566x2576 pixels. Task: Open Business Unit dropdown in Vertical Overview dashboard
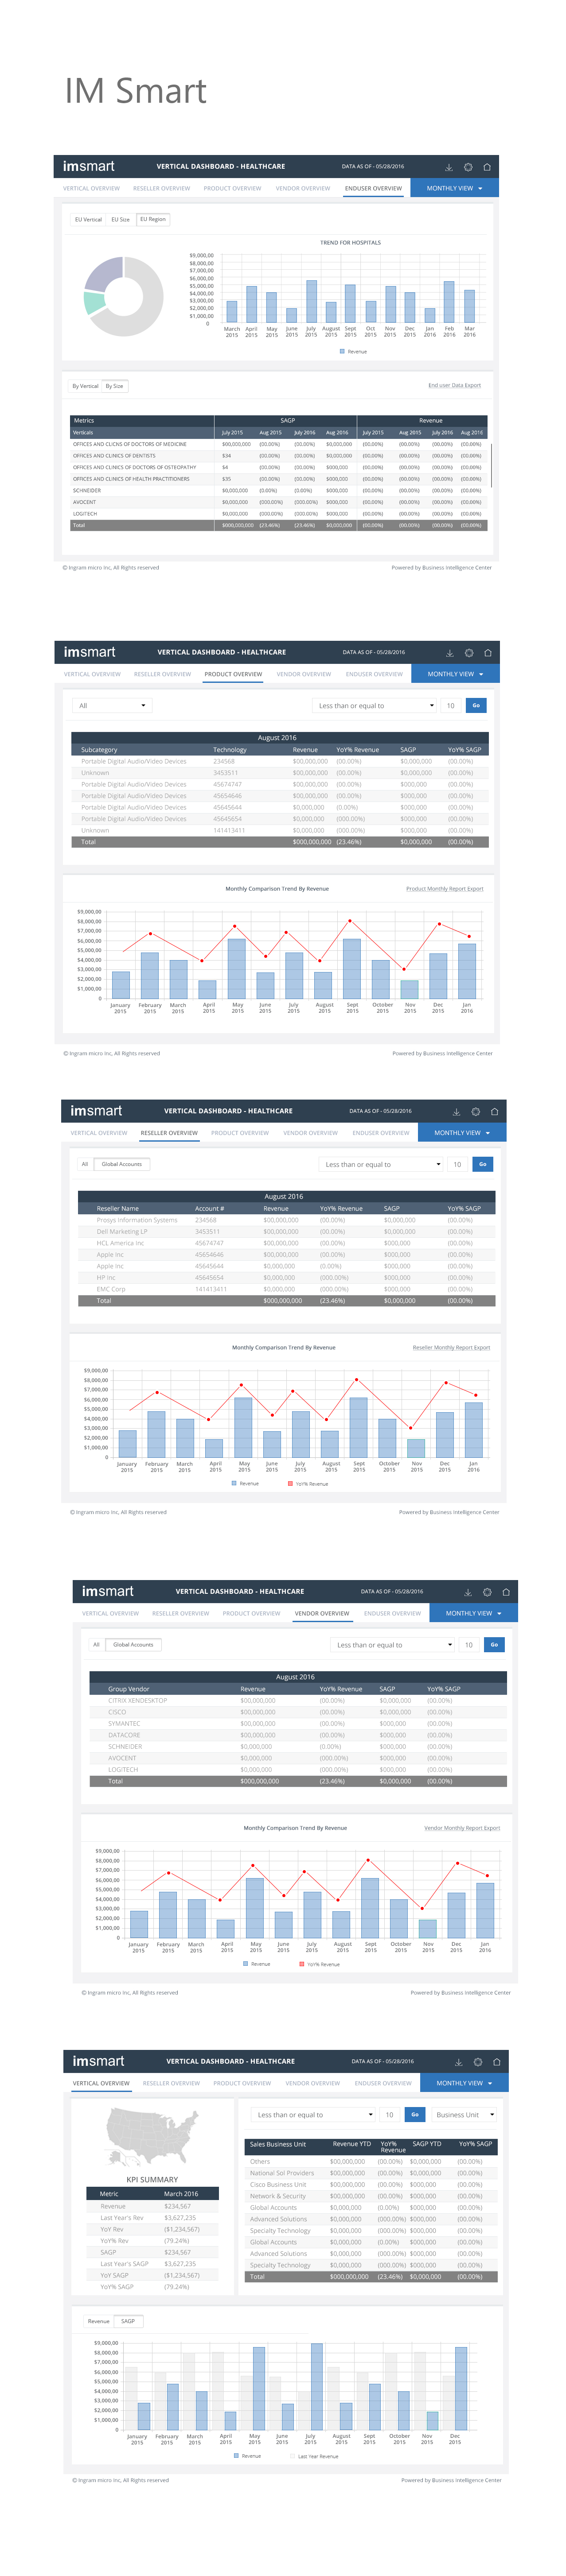[x=465, y=2115]
